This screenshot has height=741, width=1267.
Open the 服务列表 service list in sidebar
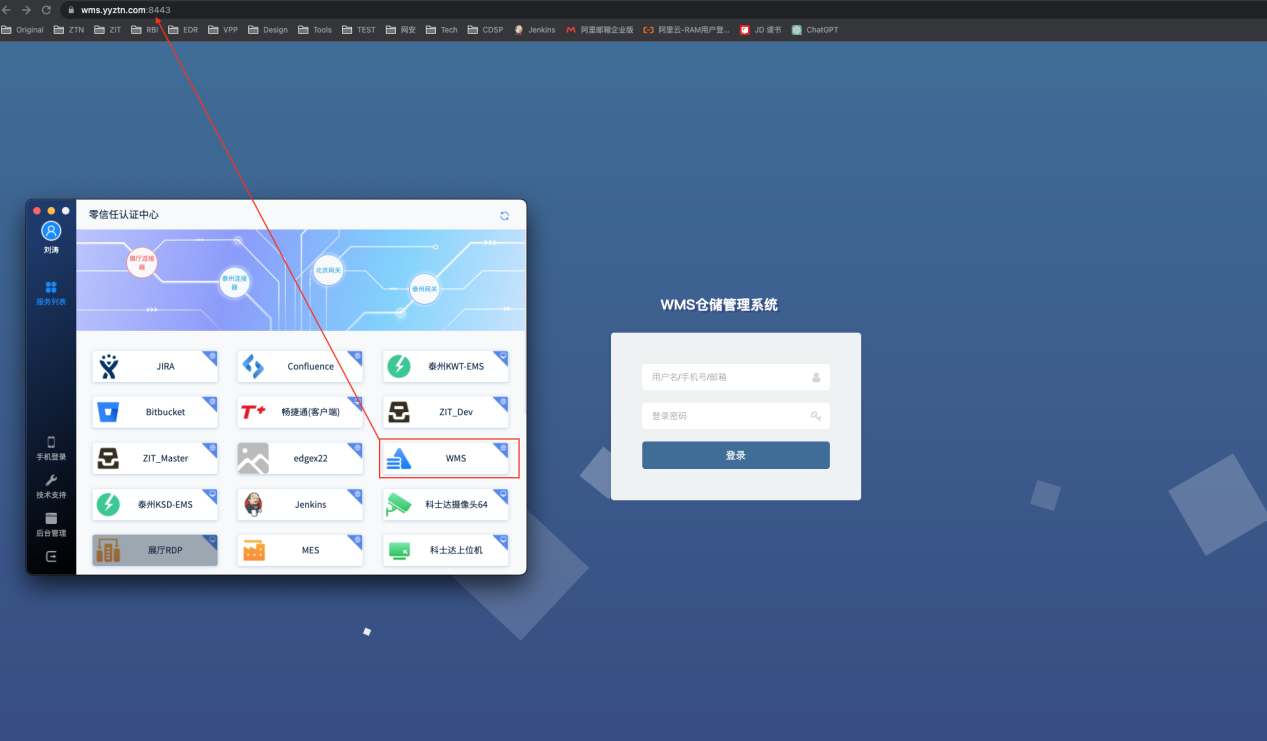[50, 292]
